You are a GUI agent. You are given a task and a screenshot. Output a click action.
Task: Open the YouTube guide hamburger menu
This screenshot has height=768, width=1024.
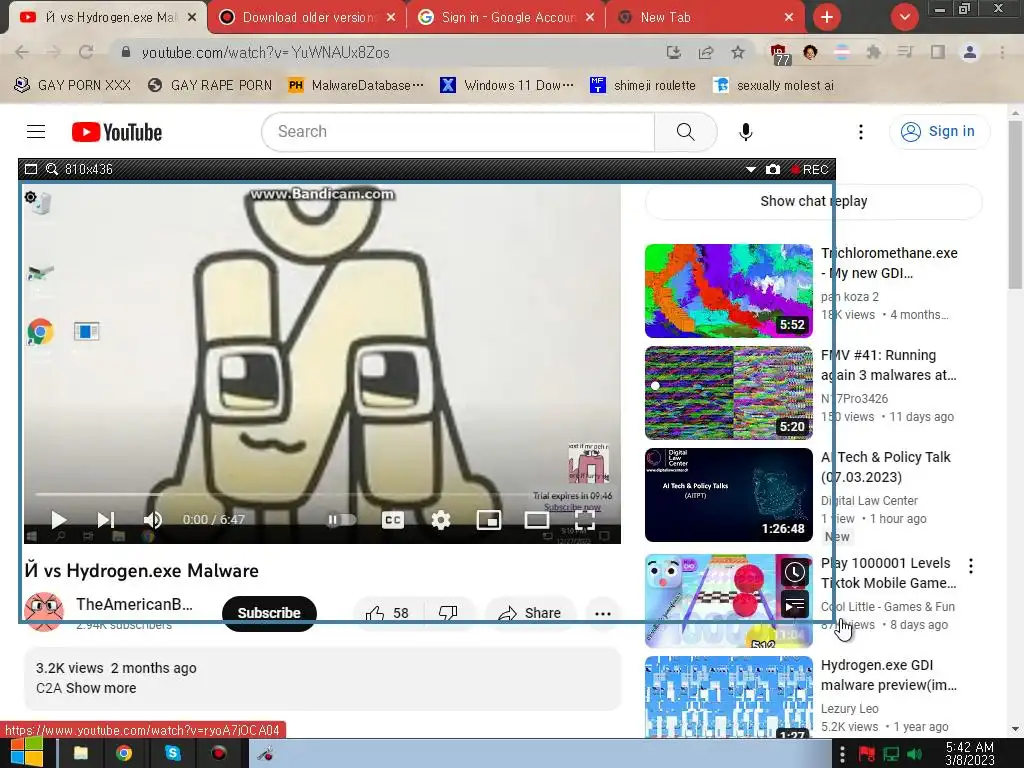coord(36,132)
